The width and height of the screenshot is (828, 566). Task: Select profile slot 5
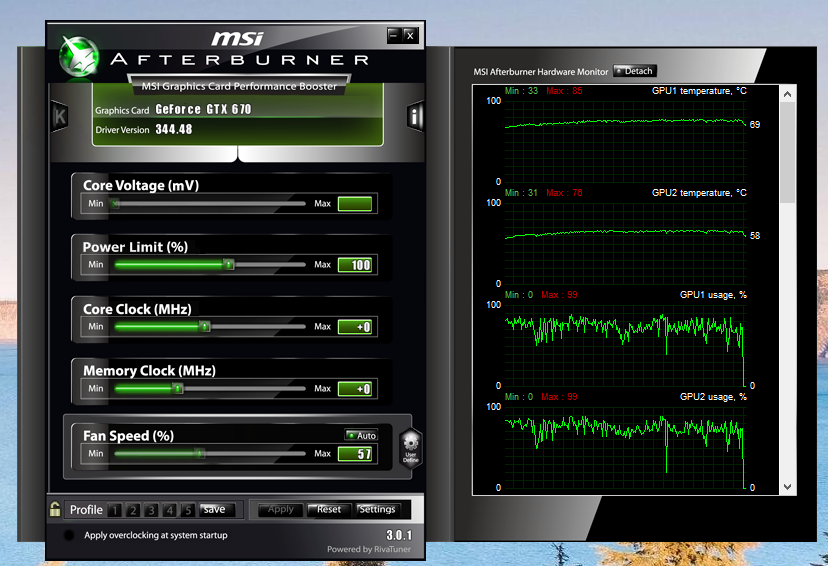pos(188,510)
